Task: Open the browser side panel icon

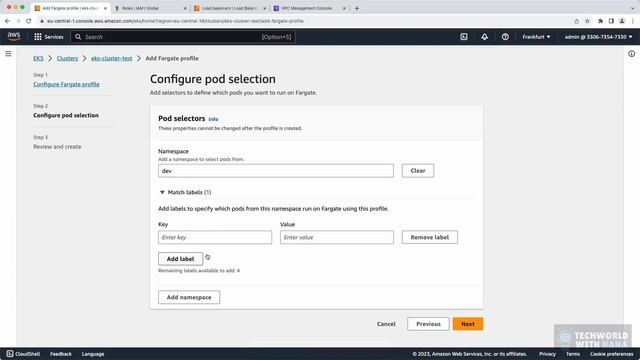Action: pos(611,21)
